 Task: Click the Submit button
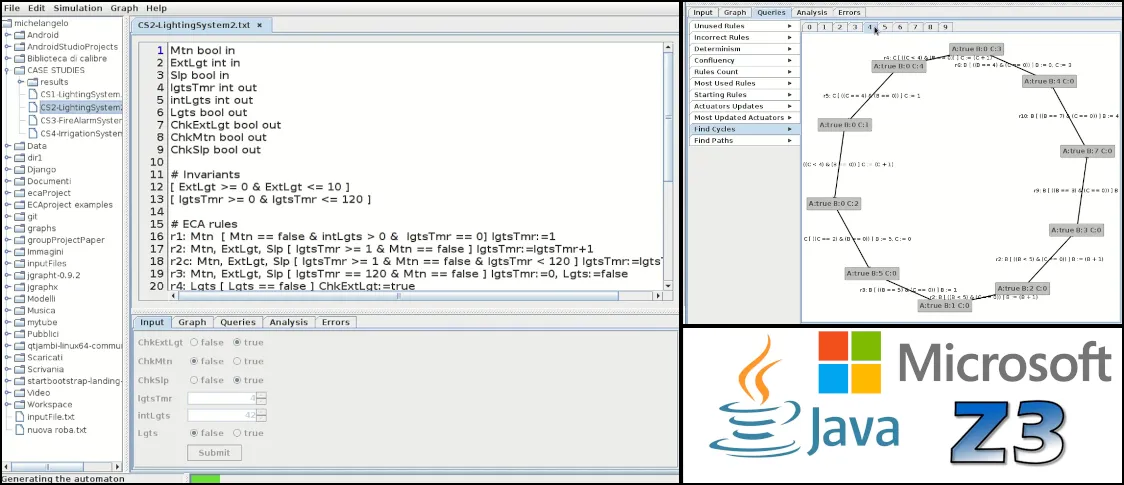pyautogui.click(x=214, y=453)
